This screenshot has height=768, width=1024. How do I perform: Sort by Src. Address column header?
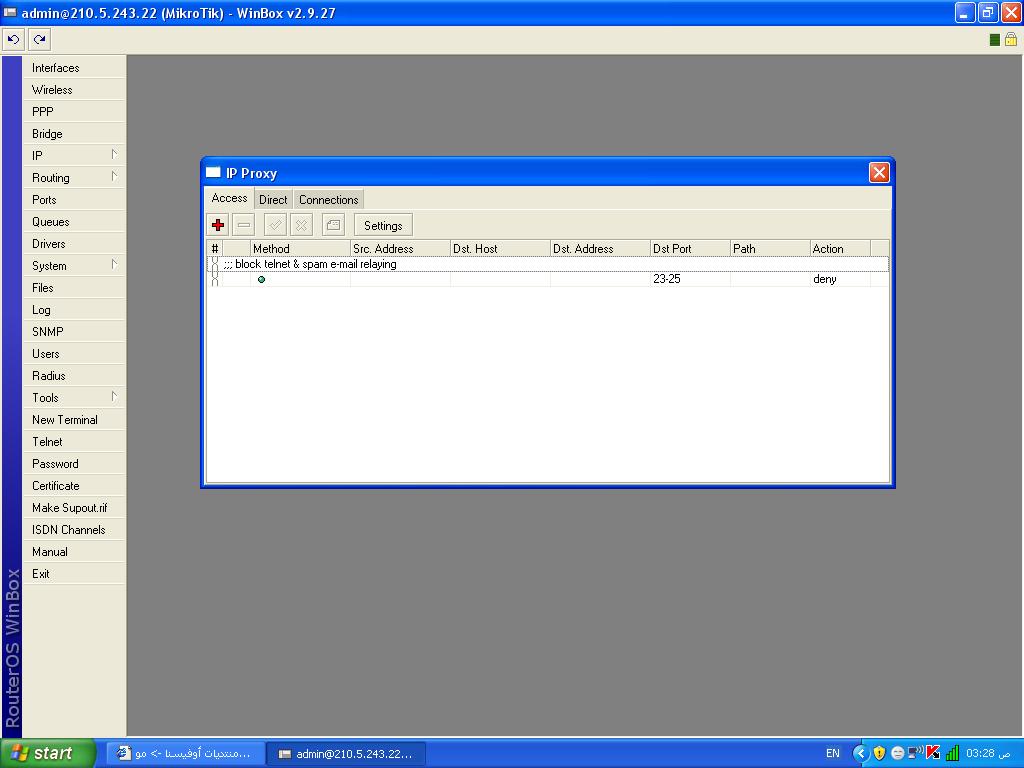[400, 249]
